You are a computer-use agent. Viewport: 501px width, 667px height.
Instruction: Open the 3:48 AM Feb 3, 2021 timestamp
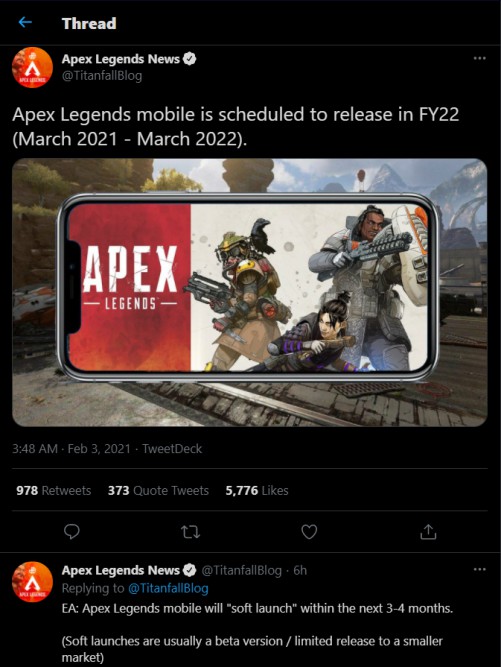pyautogui.click(x=71, y=448)
